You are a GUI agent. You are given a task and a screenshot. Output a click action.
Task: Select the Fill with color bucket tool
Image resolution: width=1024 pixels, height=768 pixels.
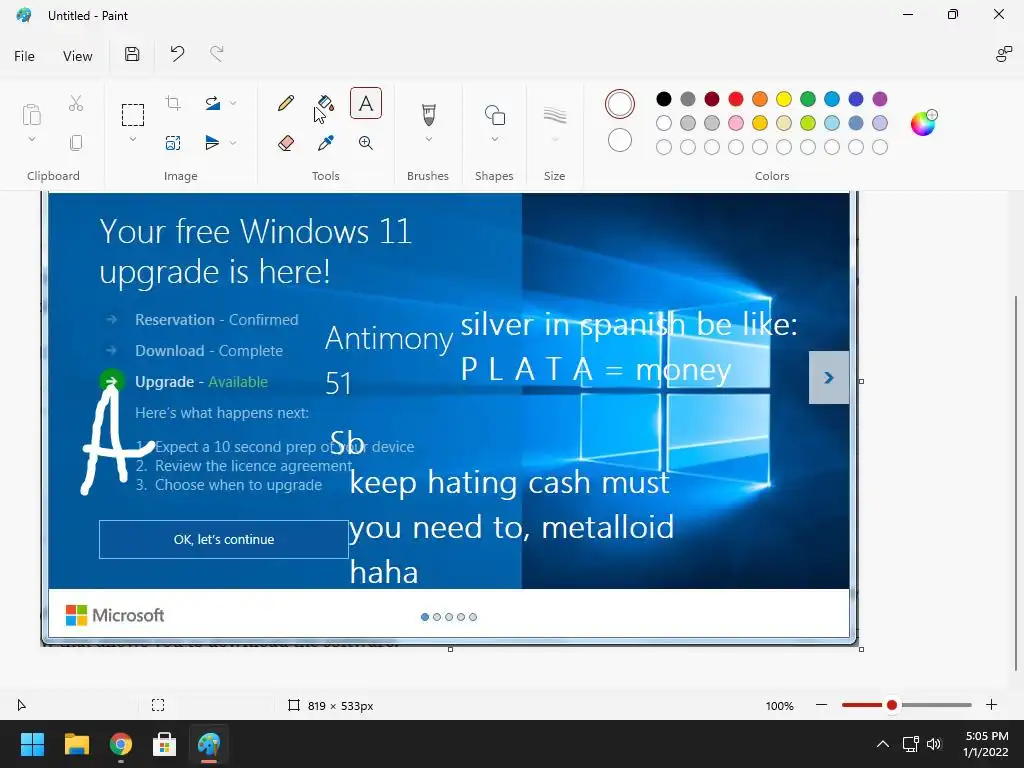[325, 103]
